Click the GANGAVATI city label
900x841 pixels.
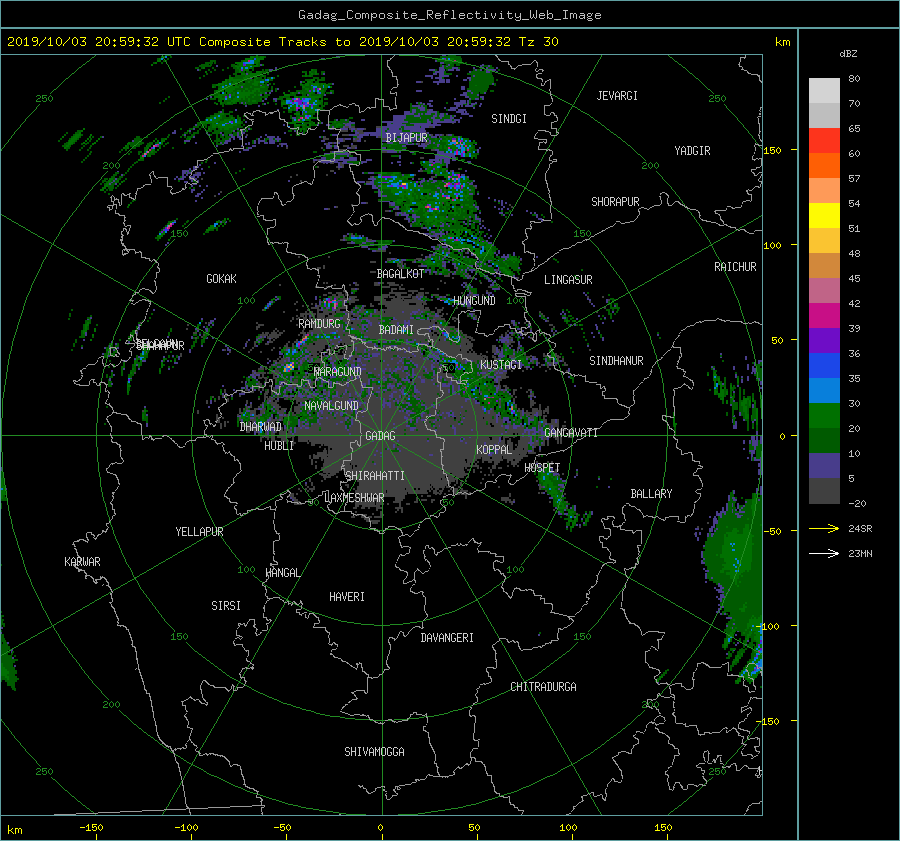[x=571, y=433]
